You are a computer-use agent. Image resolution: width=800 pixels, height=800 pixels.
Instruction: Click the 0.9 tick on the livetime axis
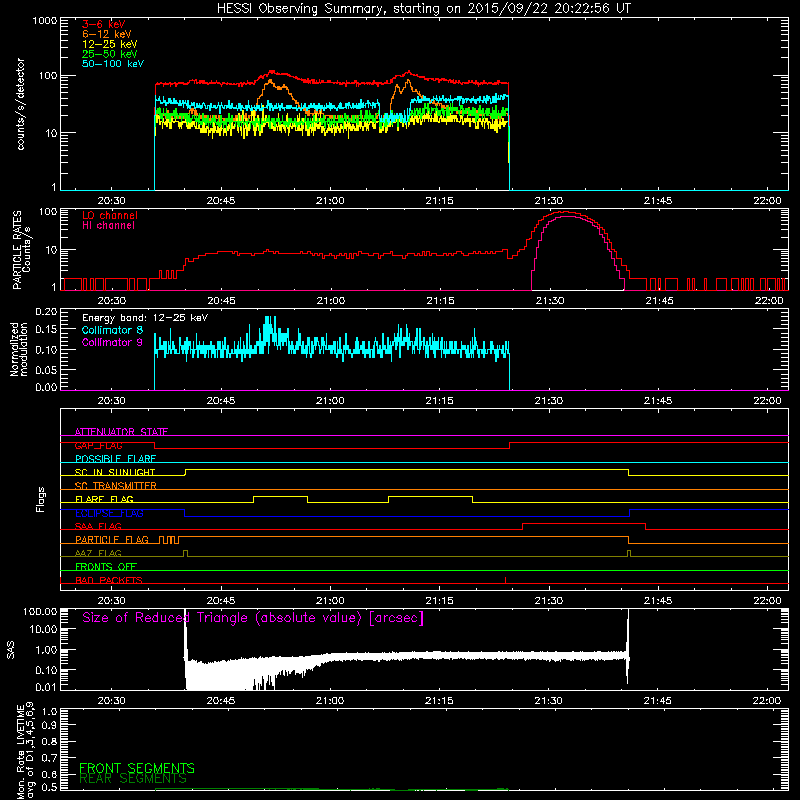pos(49,725)
